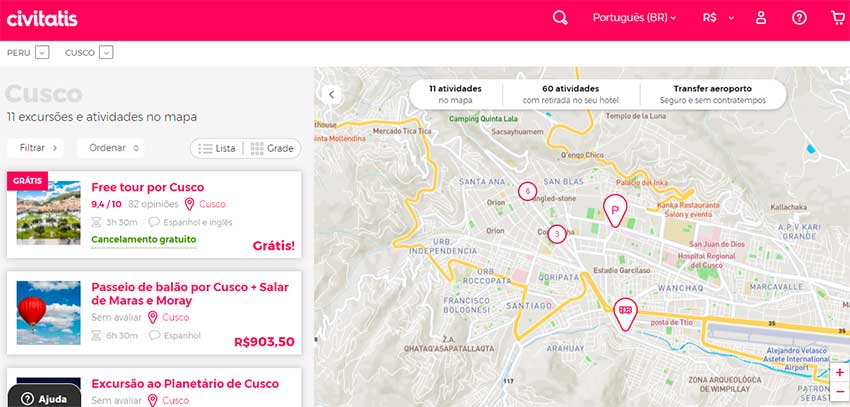The width and height of the screenshot is (850, 407).
Task: Open the help question mark icon in header
Action: pyautogui.click(x=799, y=18)
